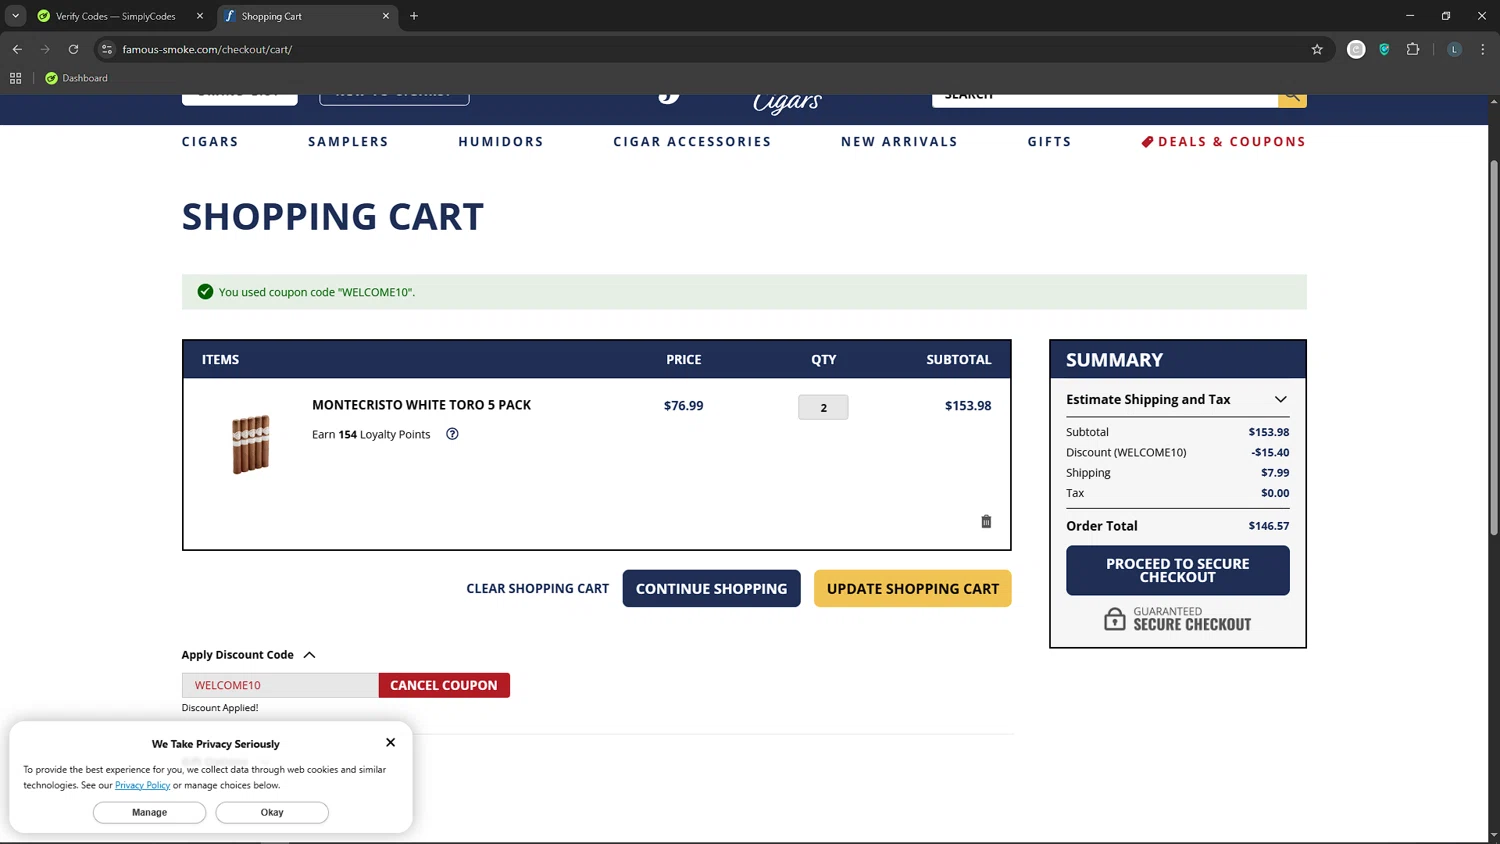
Task: Open the Samplers menu
Action: pyautogui.click(x=348, y=142)
